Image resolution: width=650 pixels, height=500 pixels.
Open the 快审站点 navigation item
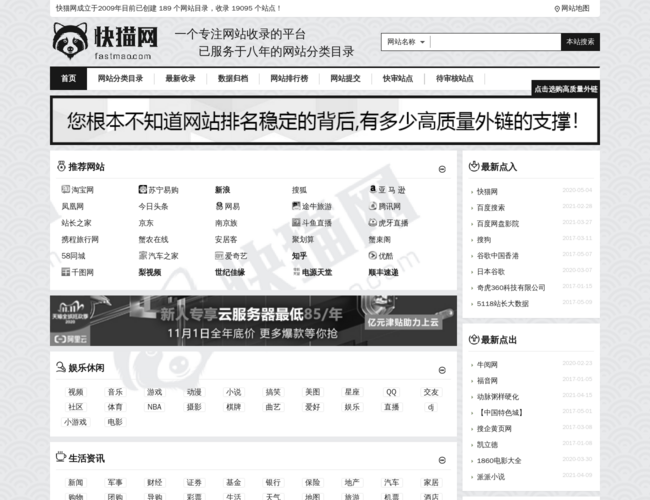pyautogui.click(x=398, y=78)
